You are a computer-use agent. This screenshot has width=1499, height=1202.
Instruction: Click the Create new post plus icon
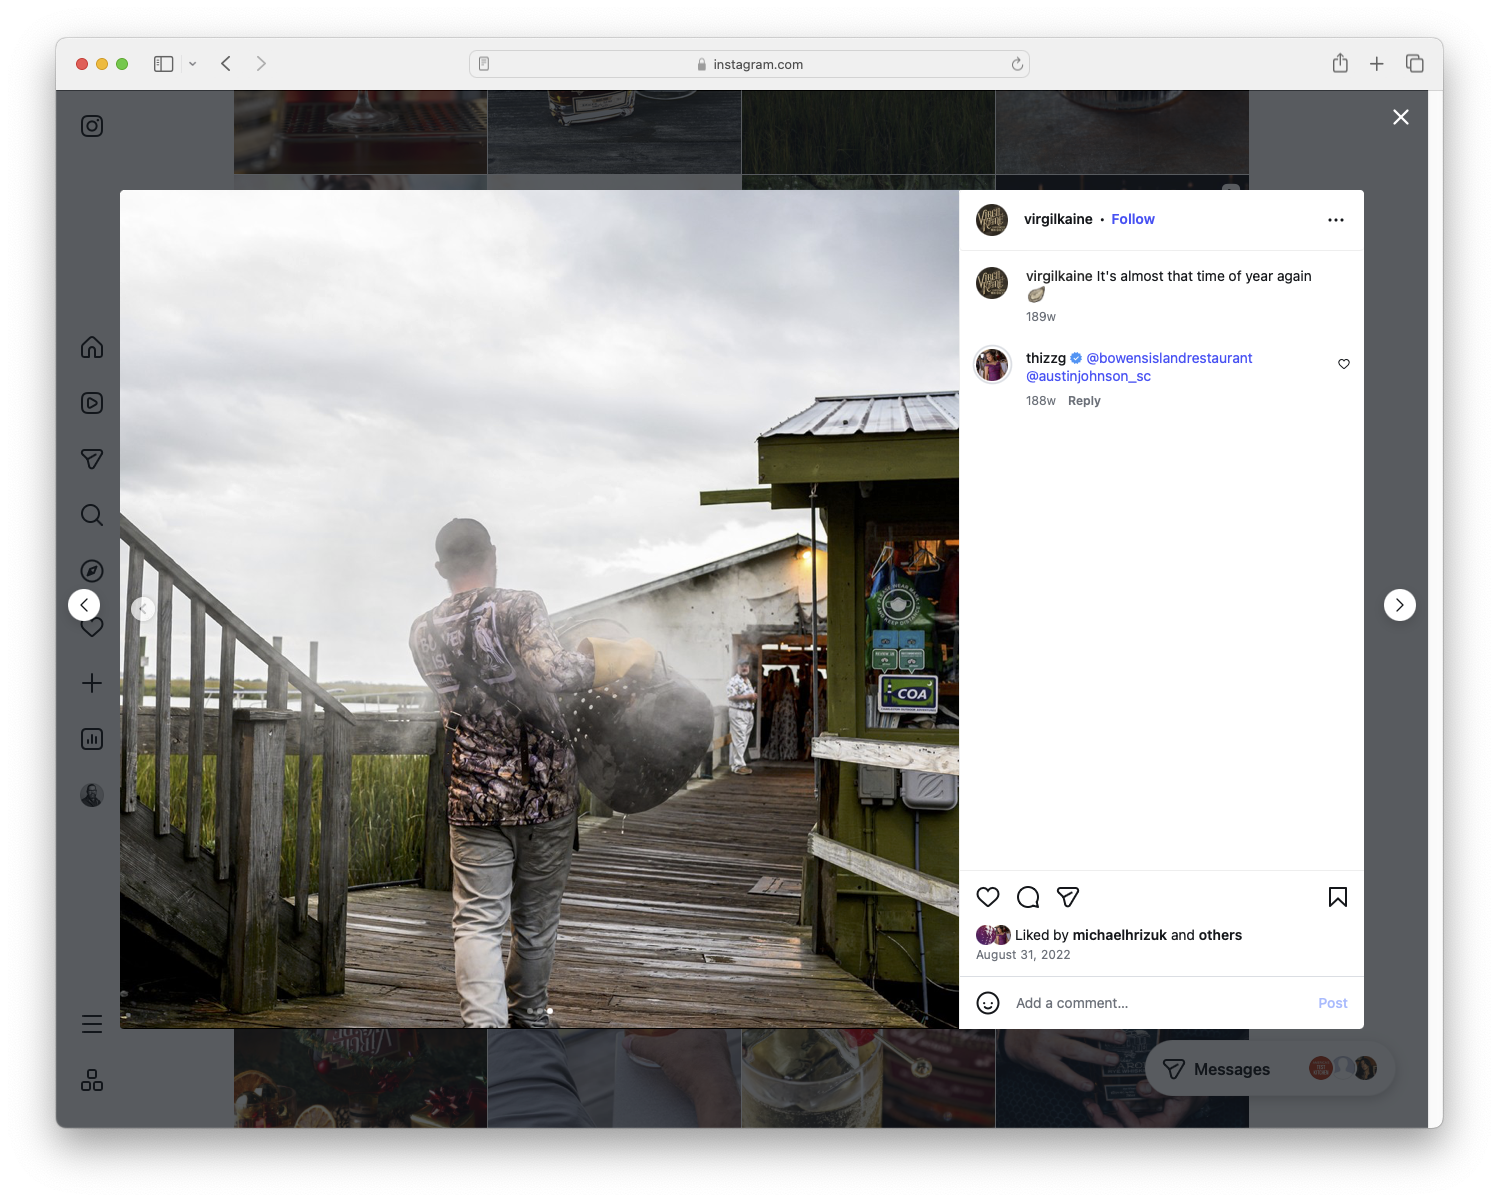coord(91,683)
